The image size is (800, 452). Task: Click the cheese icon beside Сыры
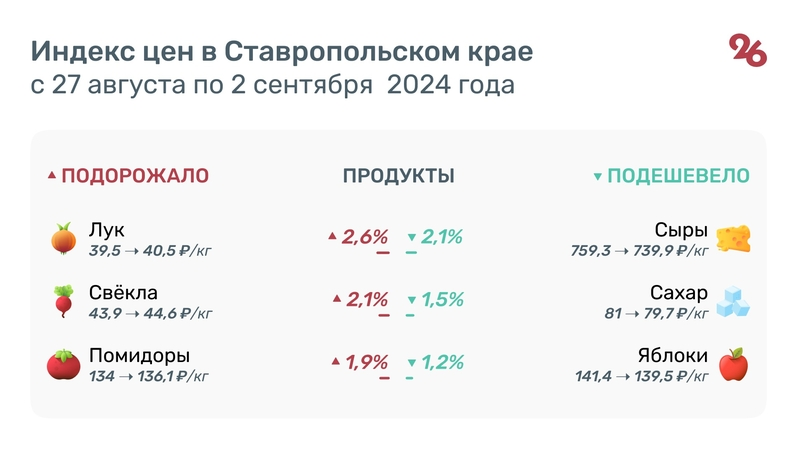coord(733,239)
